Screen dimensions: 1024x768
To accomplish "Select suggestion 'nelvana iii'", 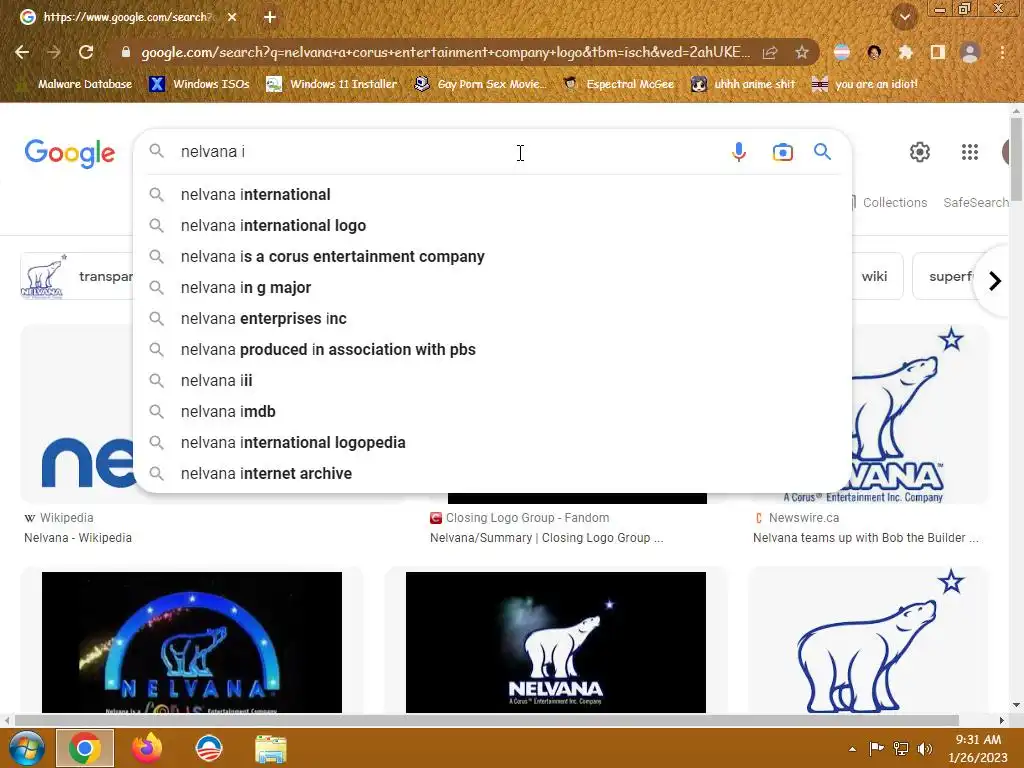I will [493, 381].
